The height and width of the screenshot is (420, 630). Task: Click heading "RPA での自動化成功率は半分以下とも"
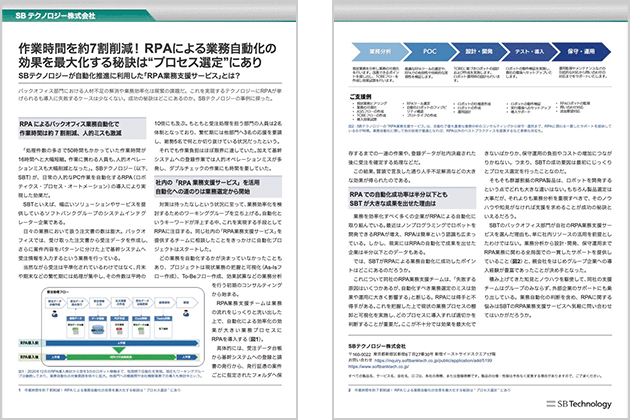[398, 194]
